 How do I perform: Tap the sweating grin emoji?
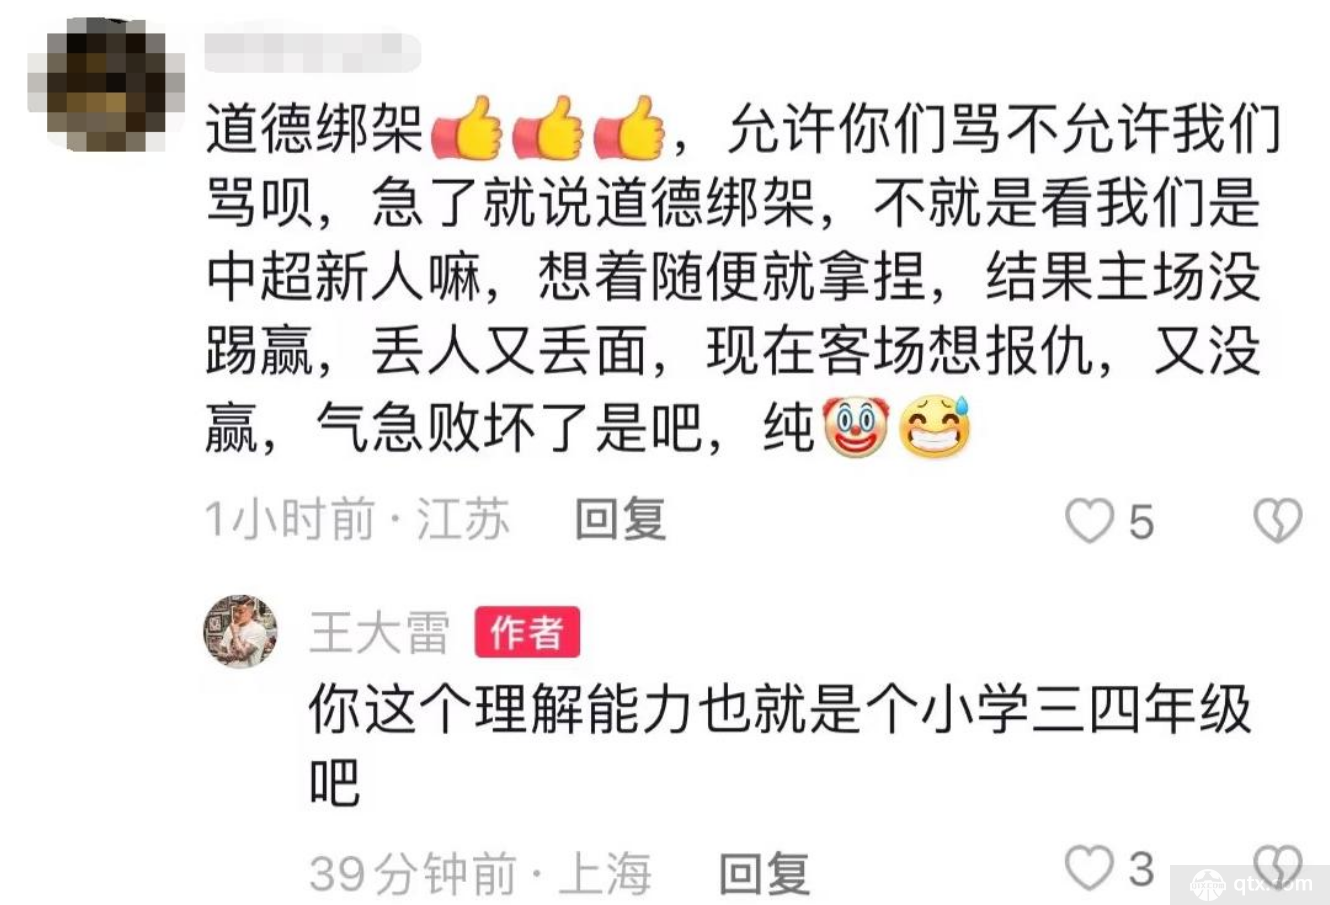click(x=936, y=428)
